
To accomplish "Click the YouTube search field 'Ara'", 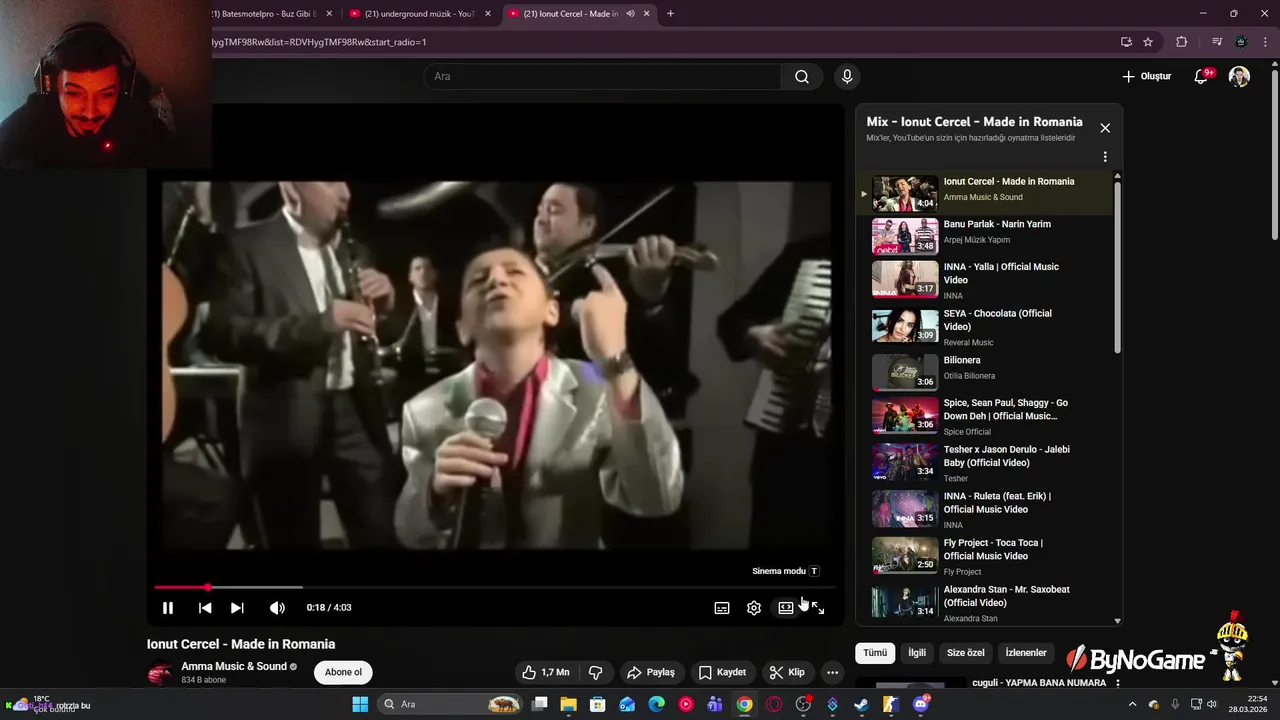I will coord(603,76).
